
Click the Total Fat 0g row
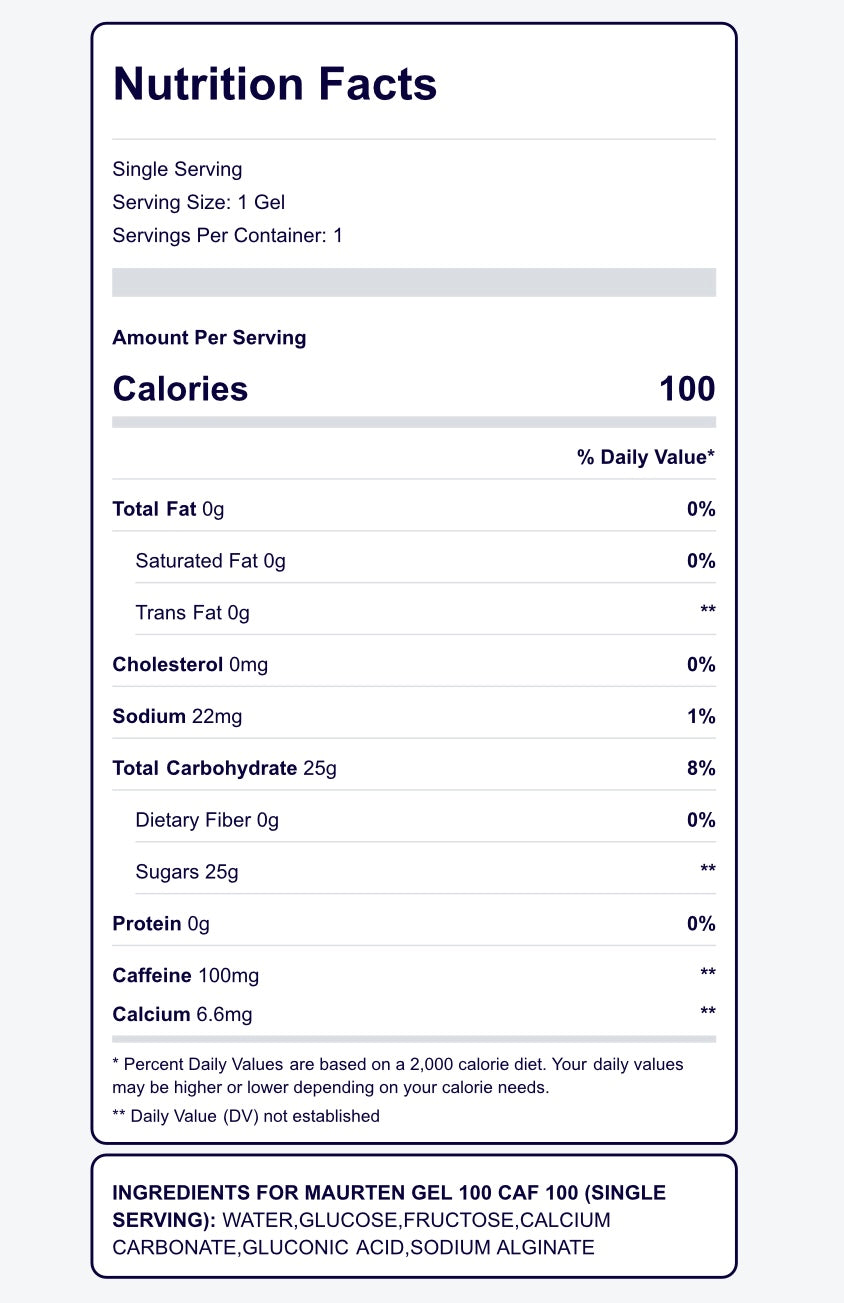click(x=414, y=509)
